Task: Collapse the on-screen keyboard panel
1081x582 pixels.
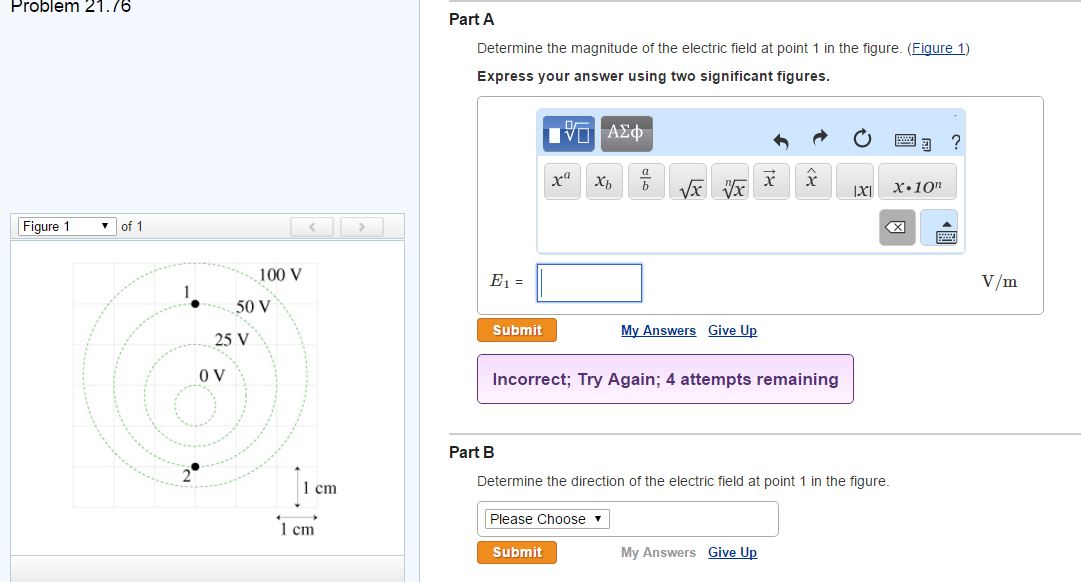Action: coord(939,228)
